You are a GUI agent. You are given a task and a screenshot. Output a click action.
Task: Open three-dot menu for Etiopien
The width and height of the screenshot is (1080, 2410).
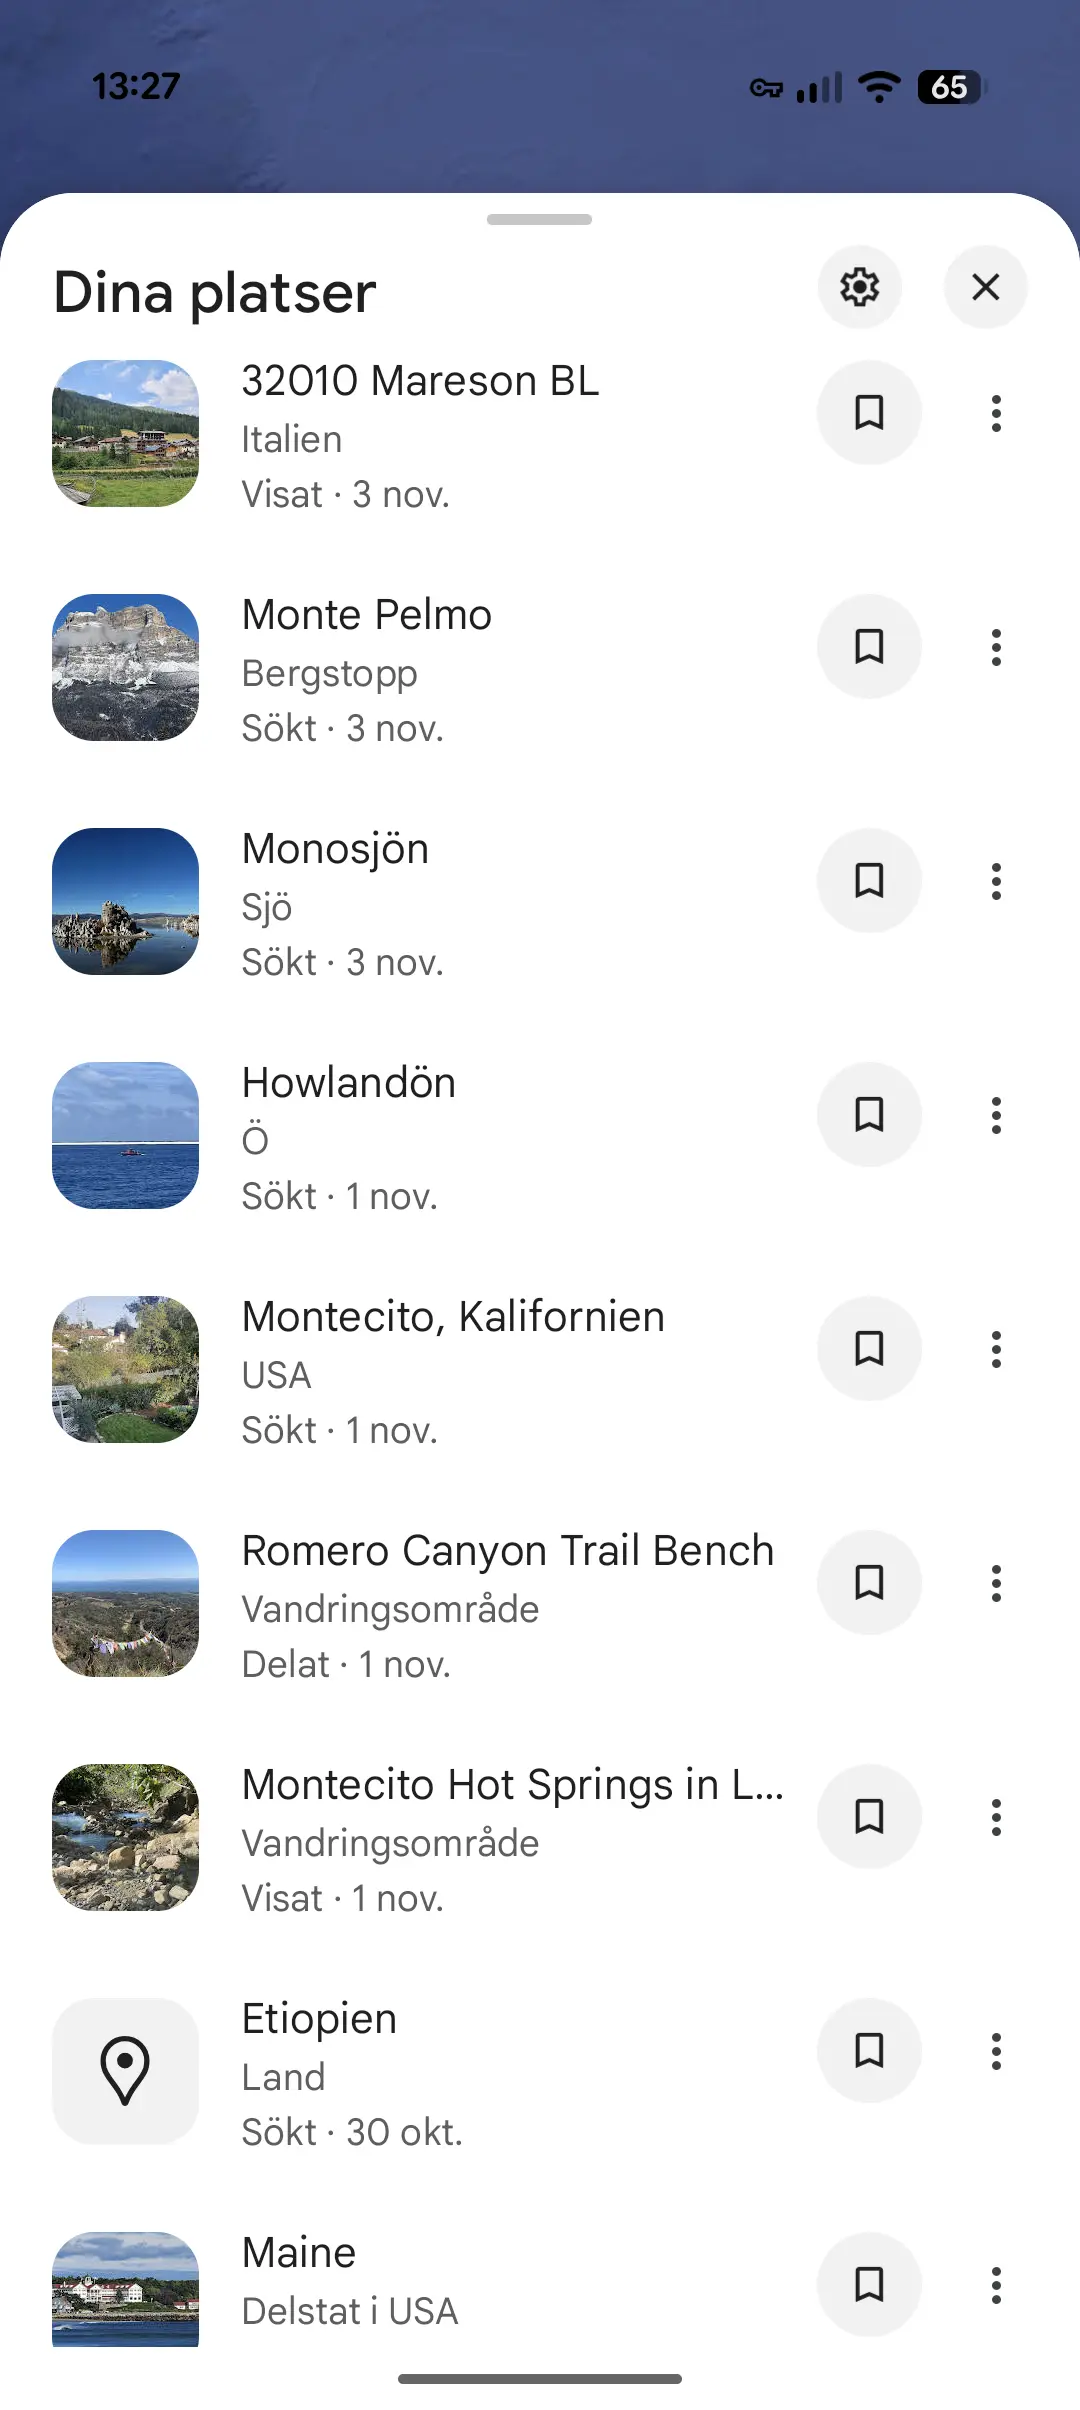pyautogui.click(x=996, y=2051)
